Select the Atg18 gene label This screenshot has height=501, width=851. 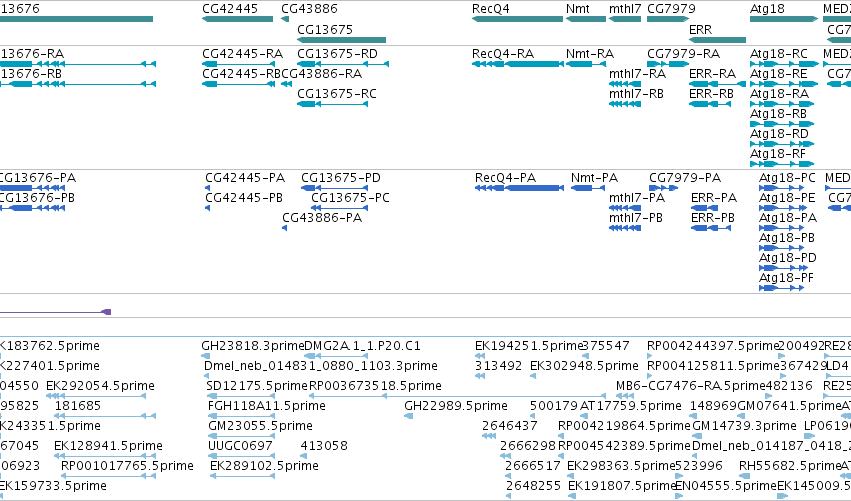767,9
